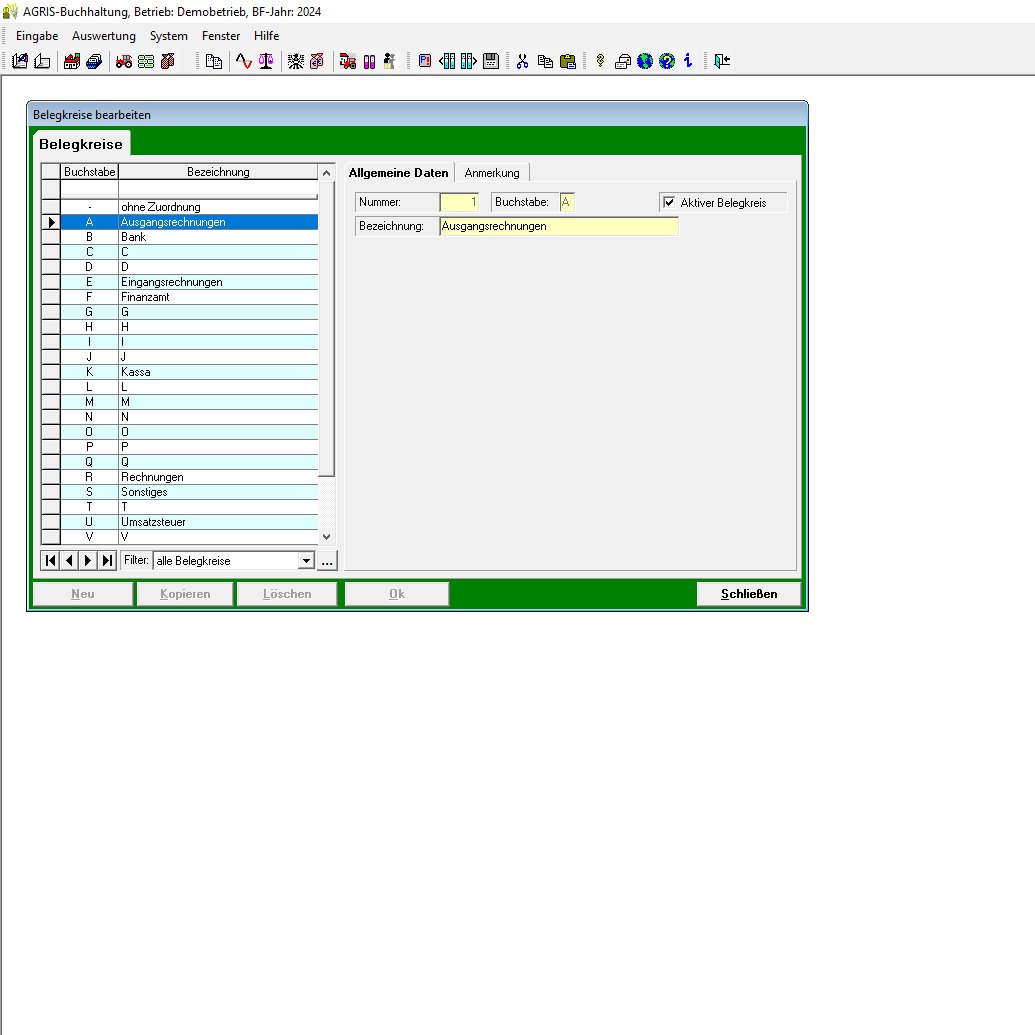
Task: Click the '...' button beside the filter
Action: (327, 561)
